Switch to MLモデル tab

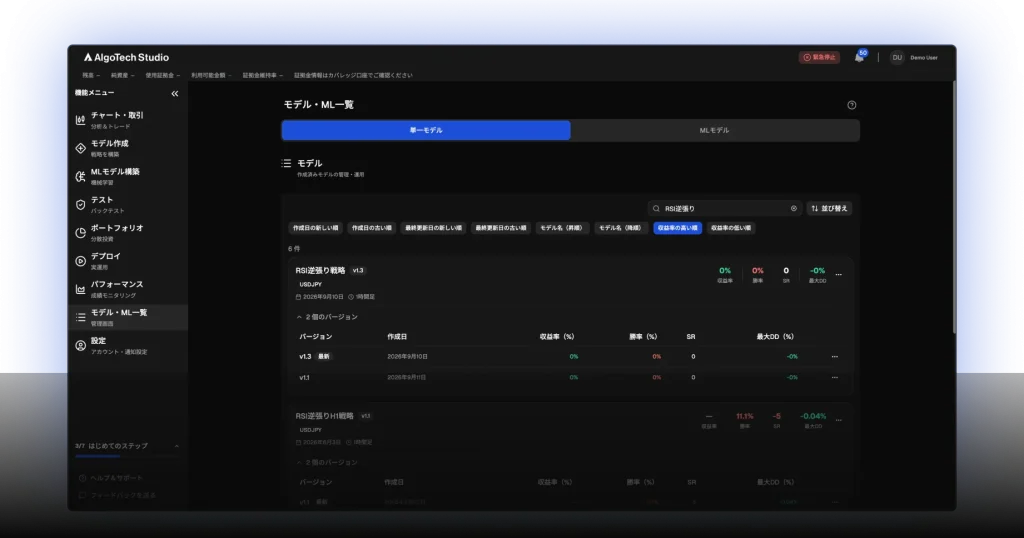[714, 131]
